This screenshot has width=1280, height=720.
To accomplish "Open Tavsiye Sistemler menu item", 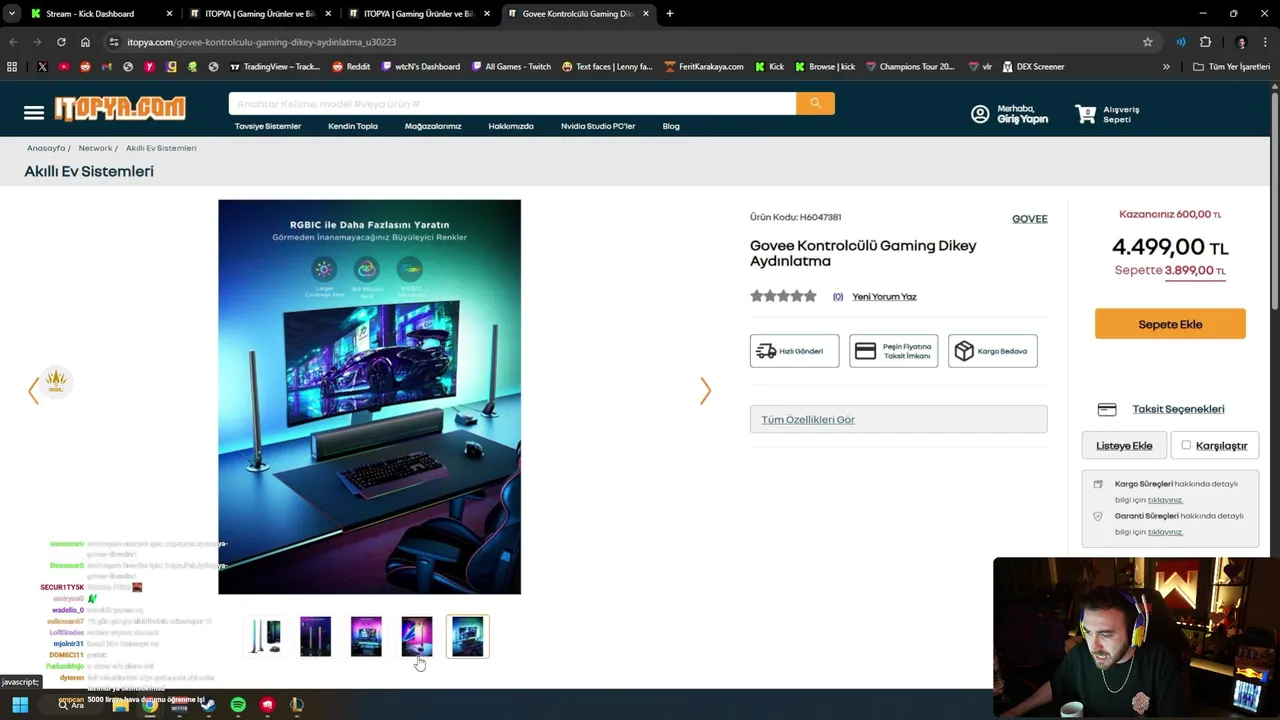I will (x=268, y=126).
